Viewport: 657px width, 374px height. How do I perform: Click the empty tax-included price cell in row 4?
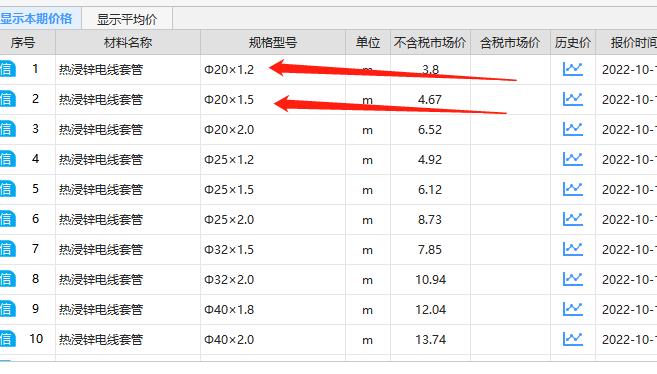pyautogui.click(x=510, y=160)
